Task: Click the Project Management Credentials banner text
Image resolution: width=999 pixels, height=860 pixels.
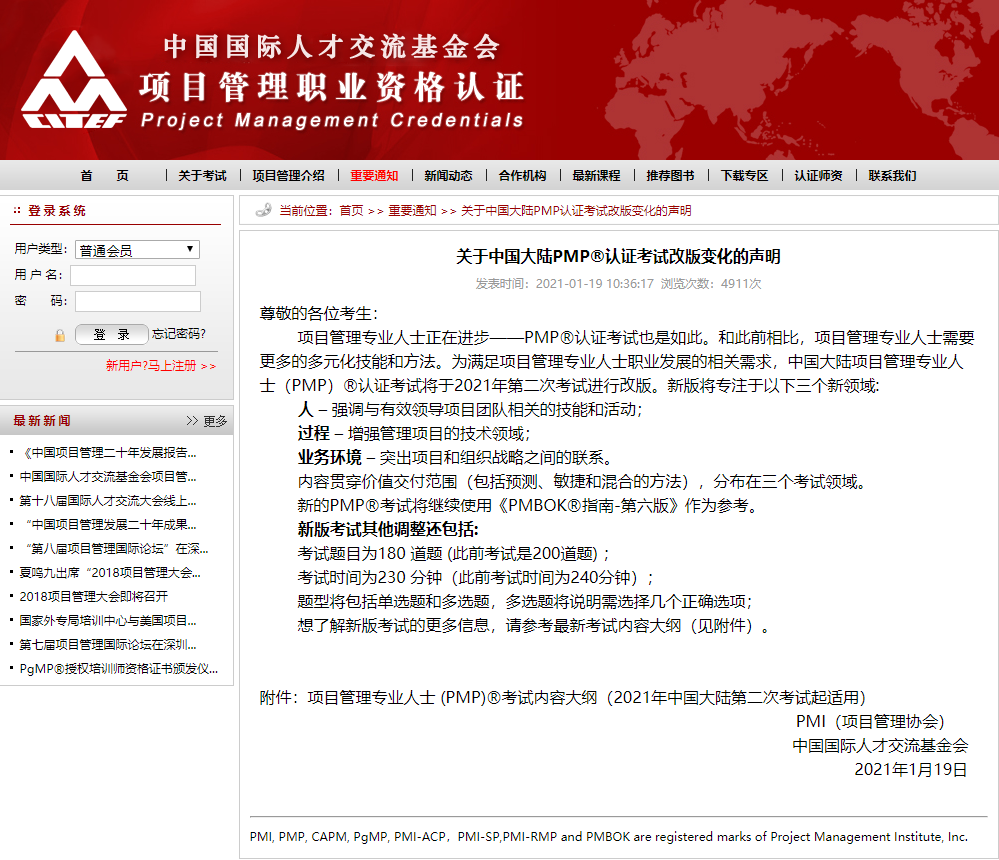Action: (332, 120)
